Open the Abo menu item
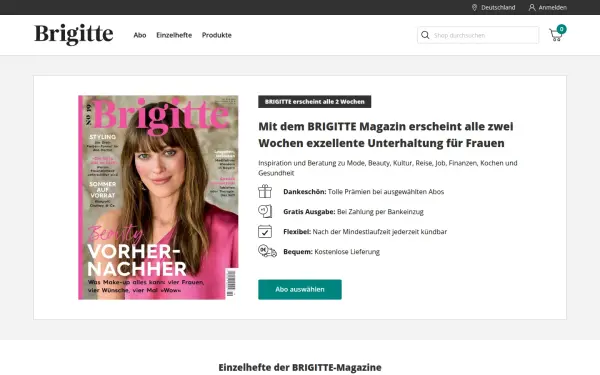This screenshot has width=600, height=375. tap(140, 35)
